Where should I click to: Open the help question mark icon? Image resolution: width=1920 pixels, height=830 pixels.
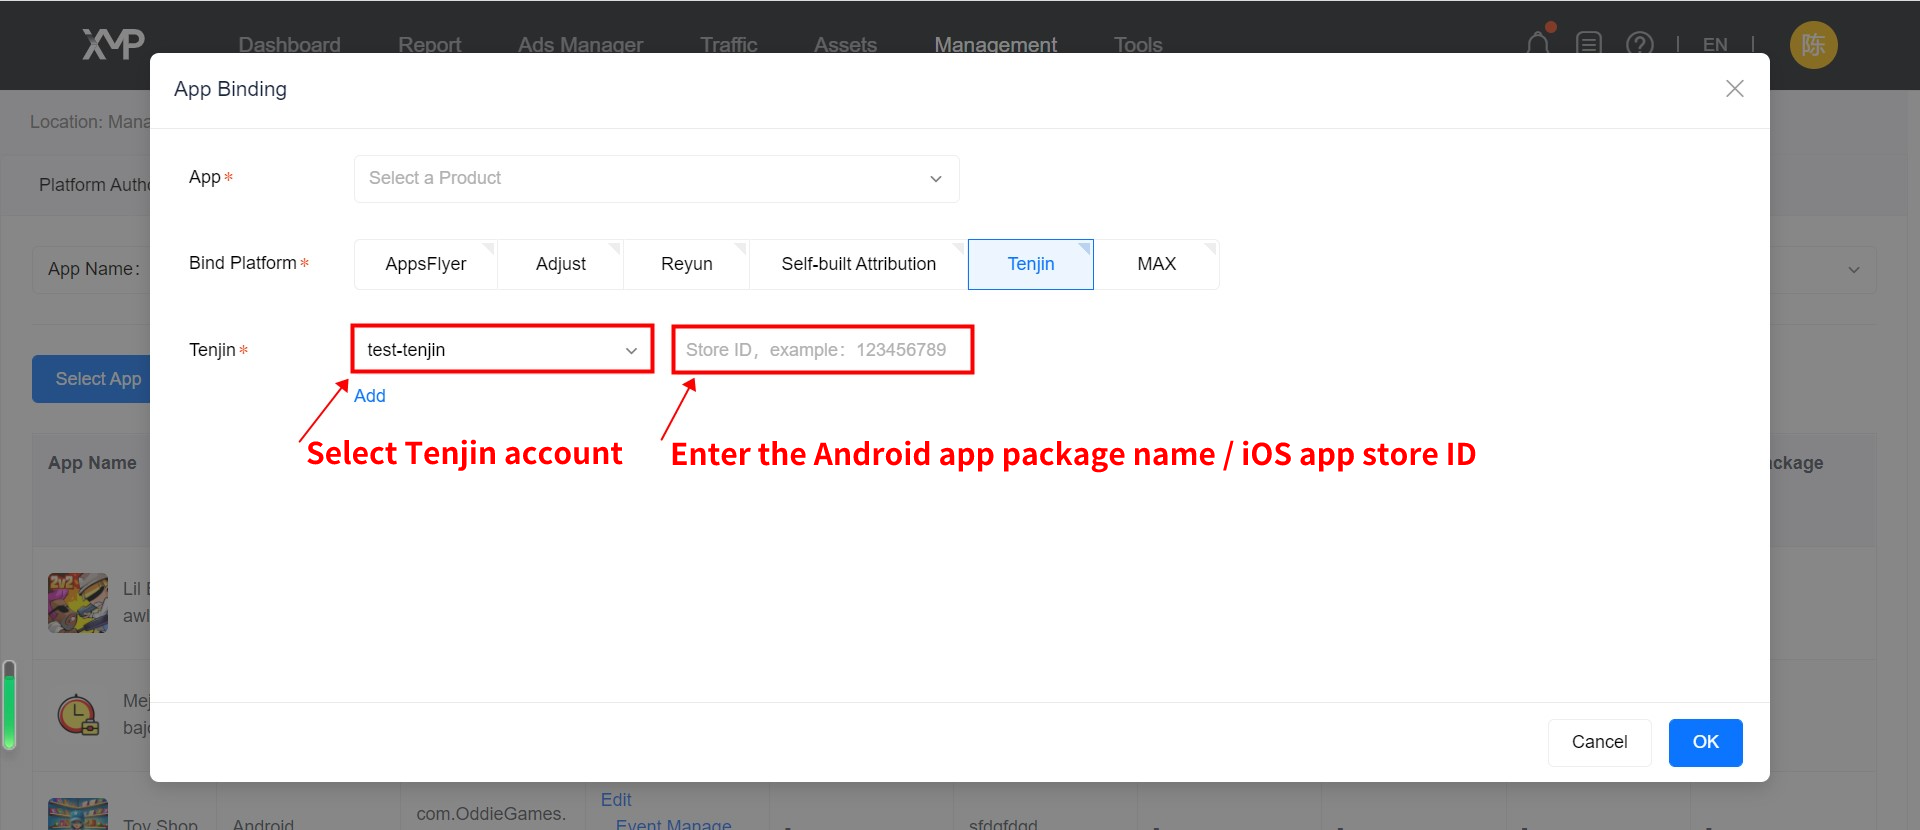(x=1640, y=44)
